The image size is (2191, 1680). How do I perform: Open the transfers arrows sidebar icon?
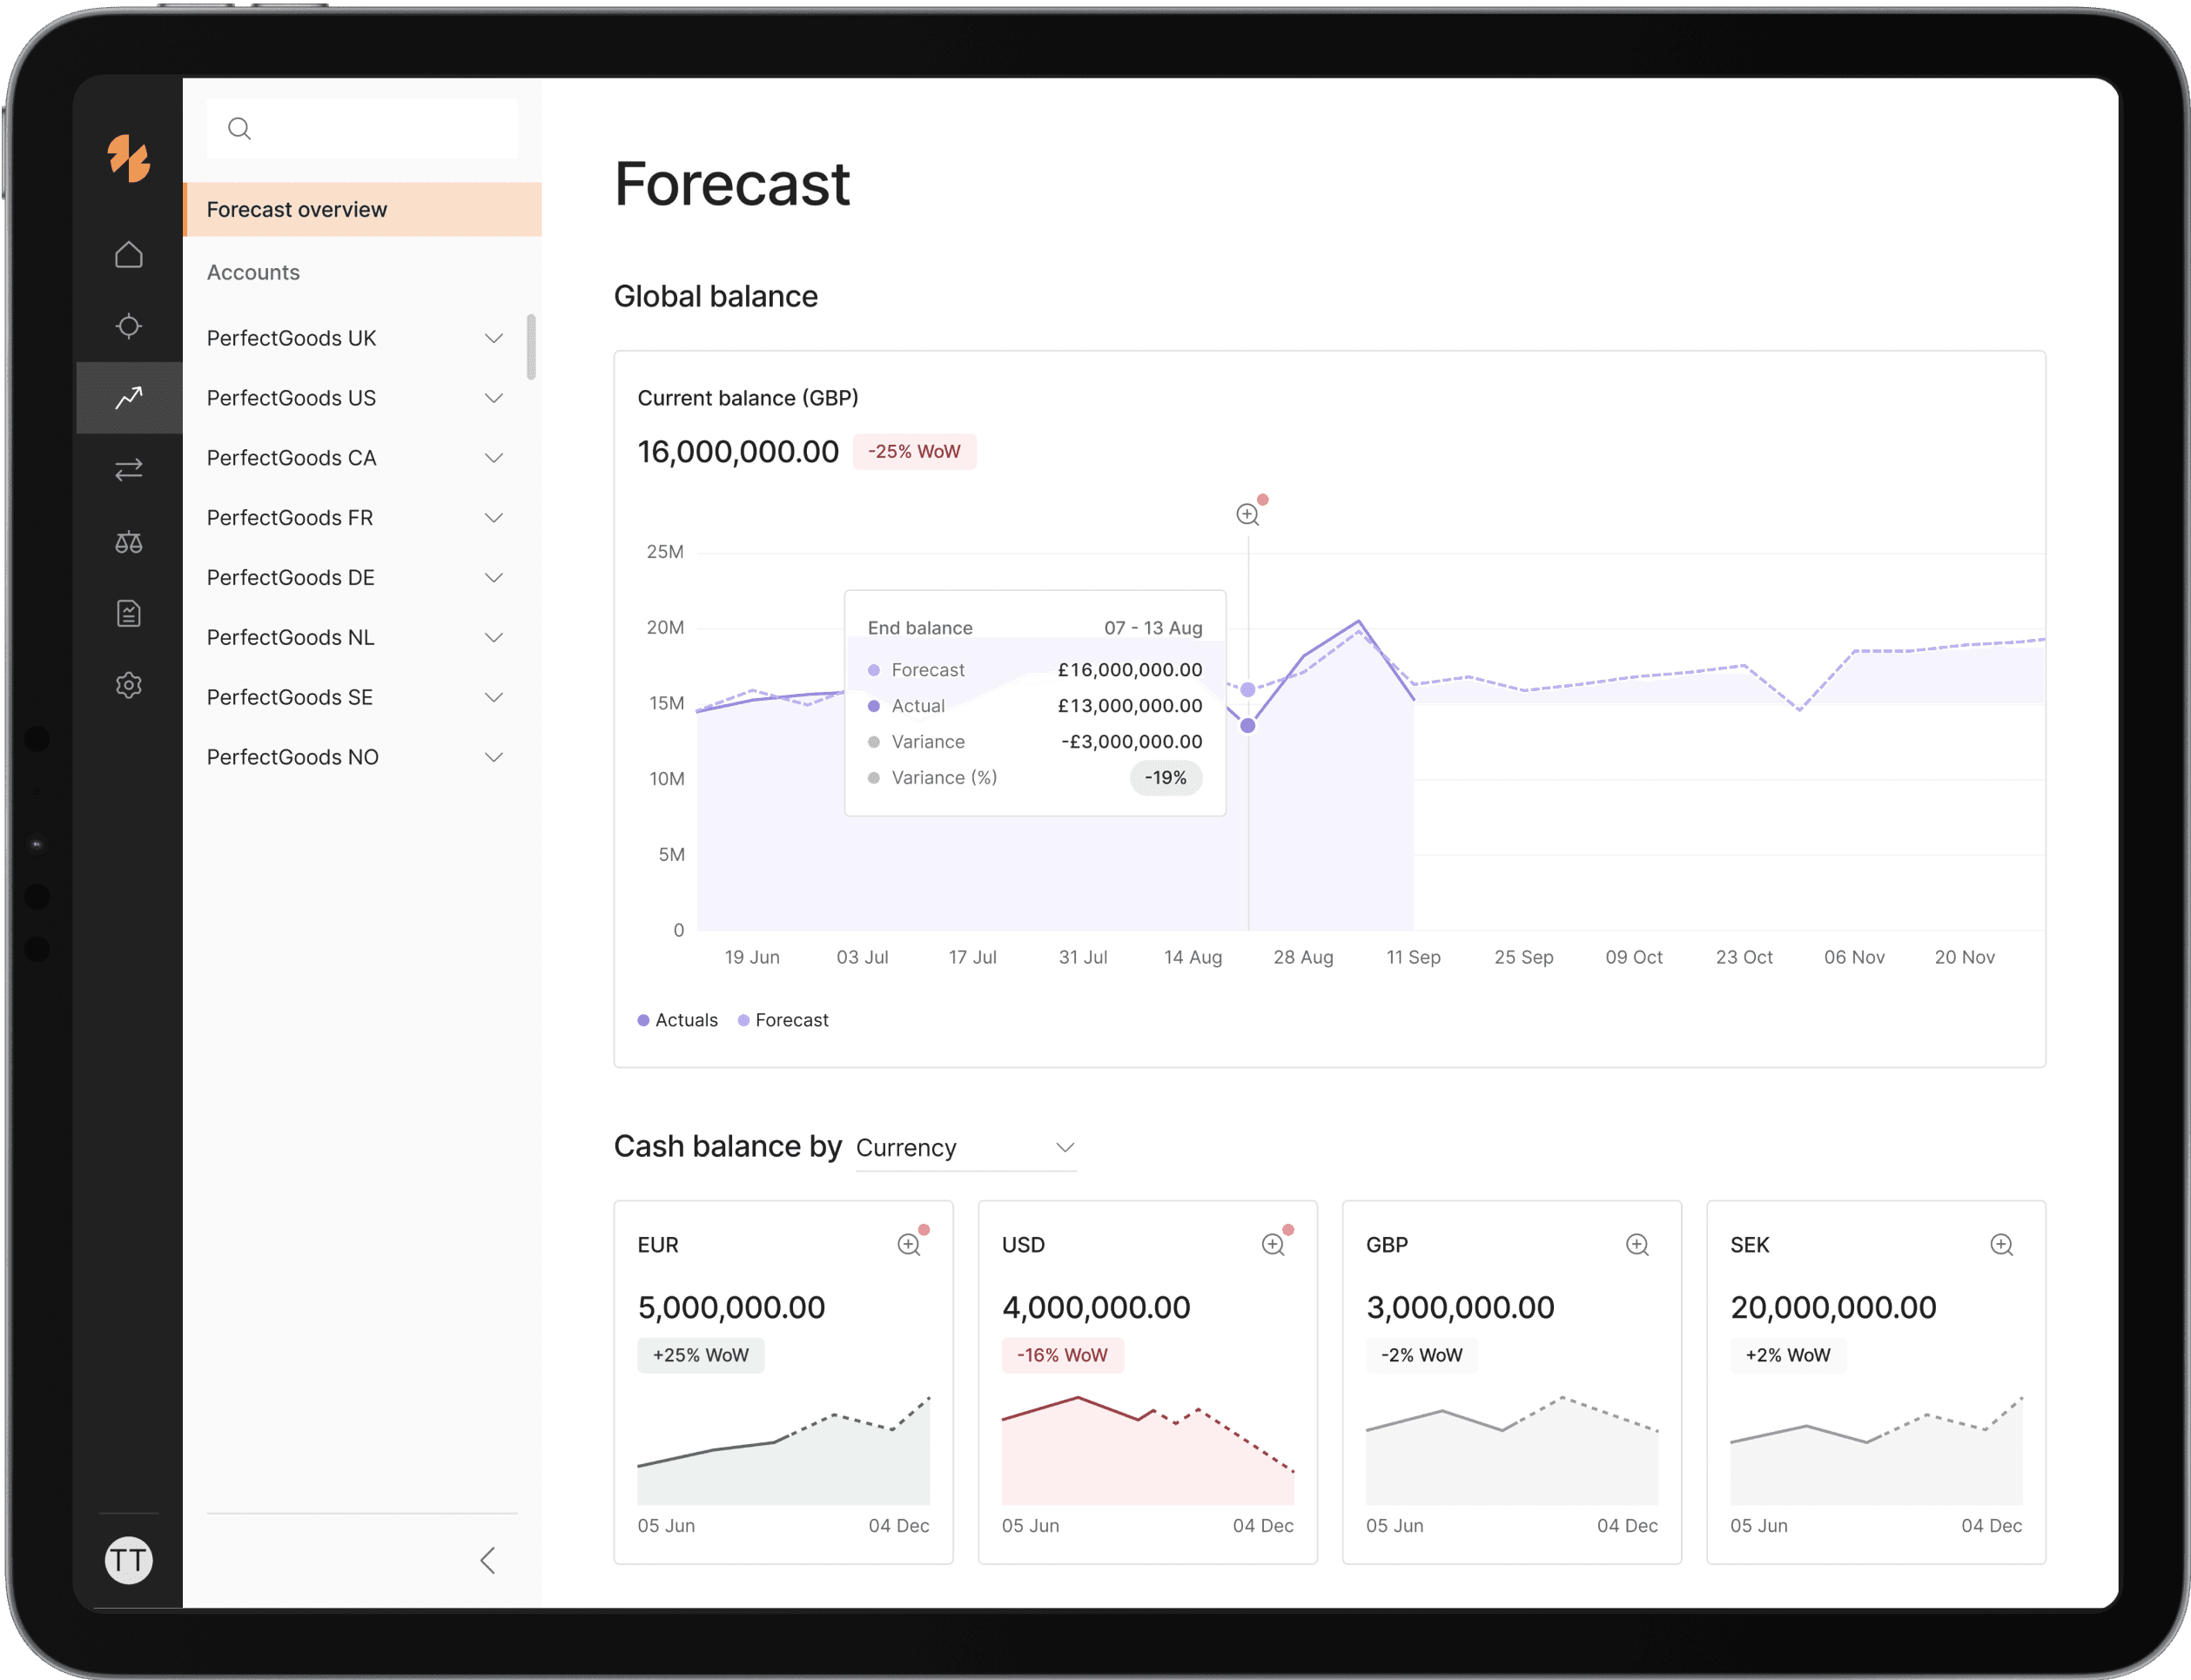[x=129, y=469]
